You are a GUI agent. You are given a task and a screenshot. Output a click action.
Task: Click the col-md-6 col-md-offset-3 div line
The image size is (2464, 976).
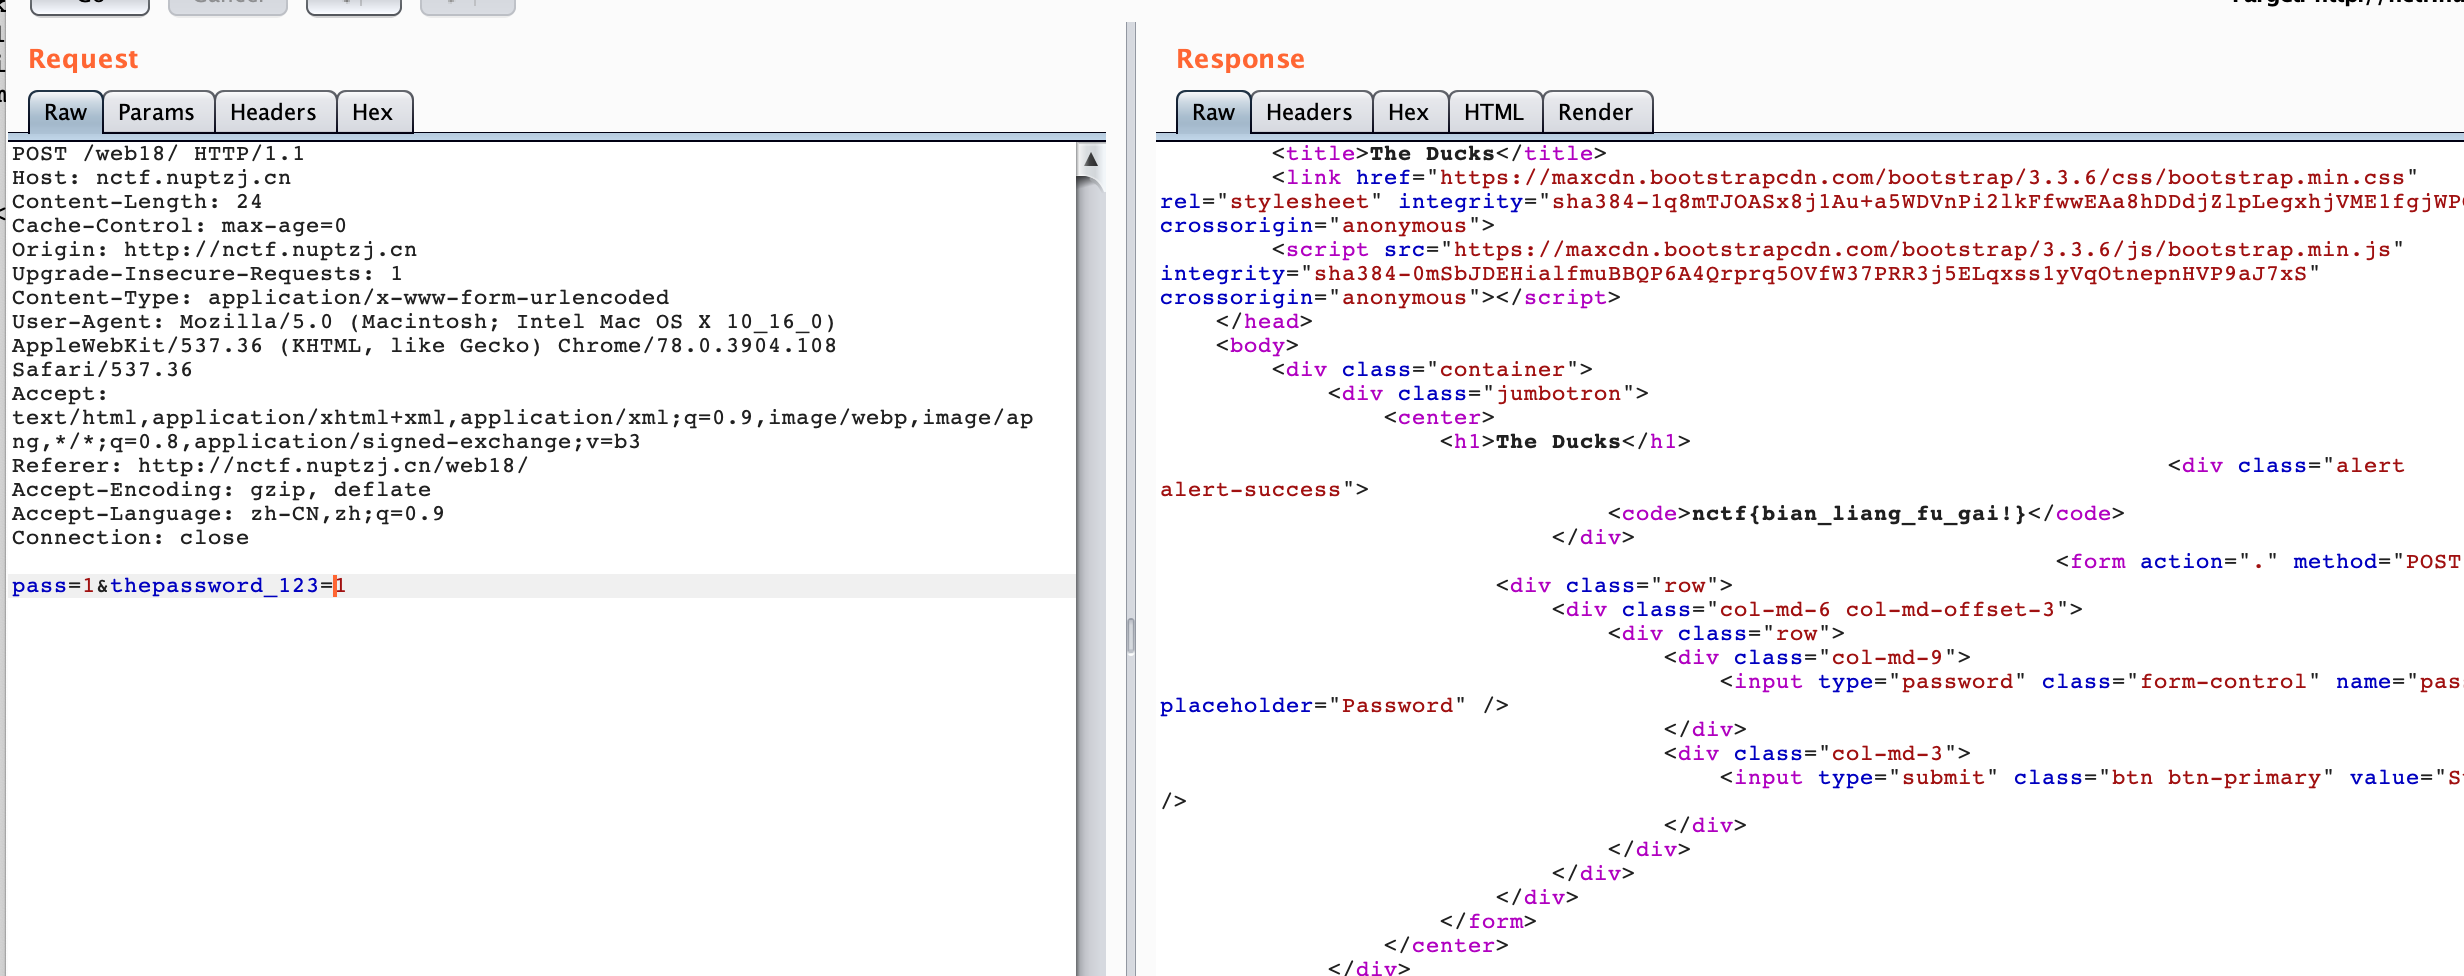pyautogui.click(x=1817, y=610)
